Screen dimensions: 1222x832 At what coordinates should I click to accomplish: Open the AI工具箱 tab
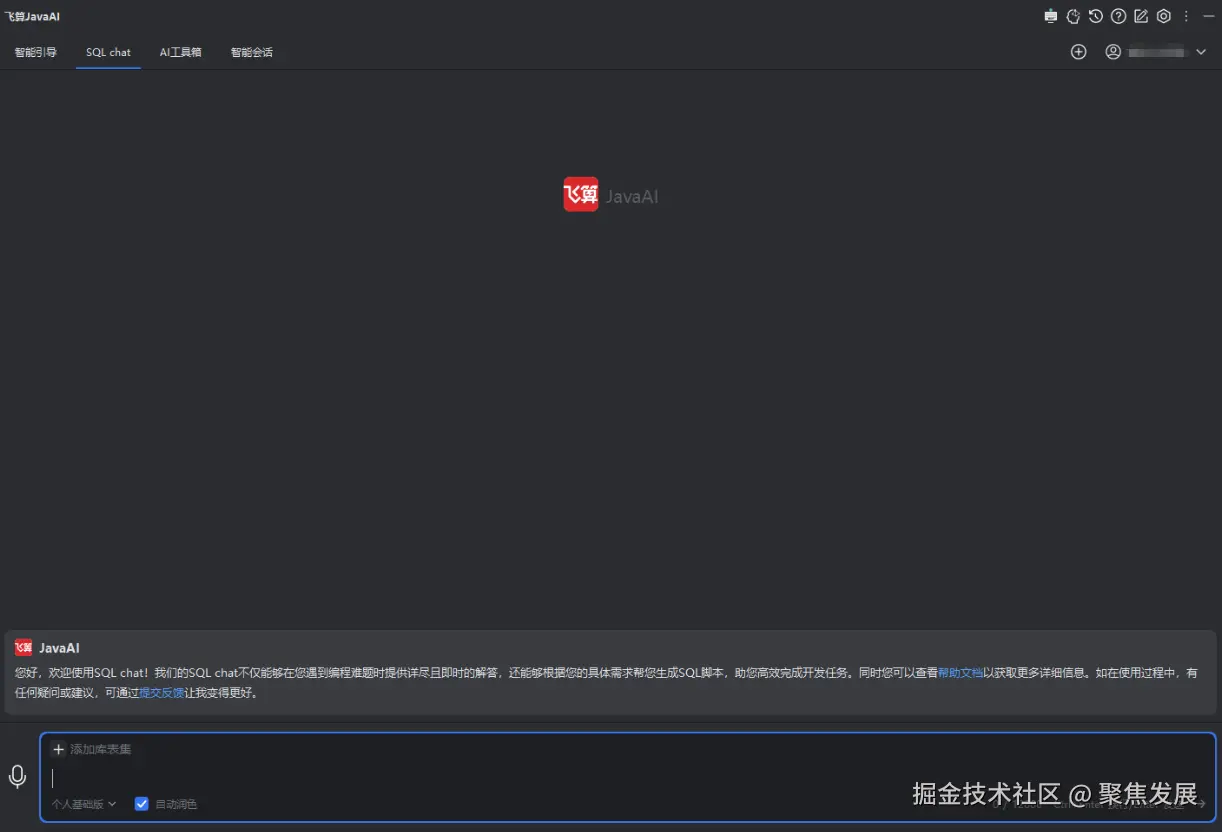click(180, 52)
